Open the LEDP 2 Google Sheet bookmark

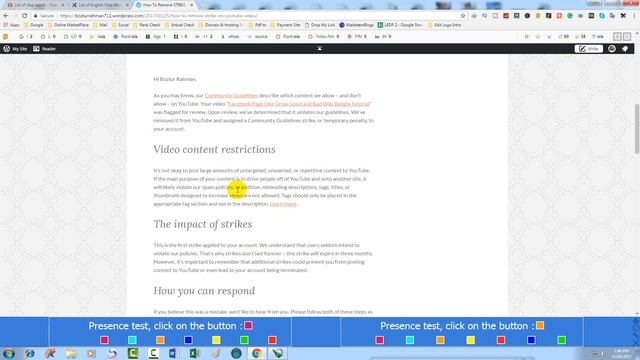(x=400, y=25)
